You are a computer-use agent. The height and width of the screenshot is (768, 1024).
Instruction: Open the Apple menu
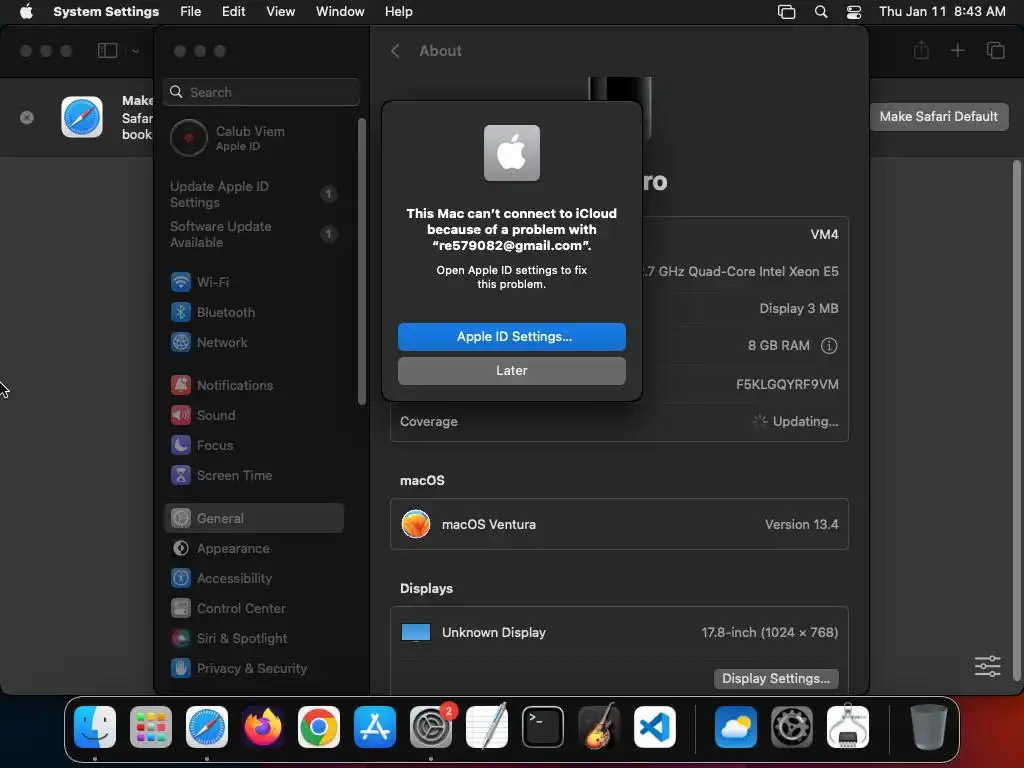click(x=26, y=11)
